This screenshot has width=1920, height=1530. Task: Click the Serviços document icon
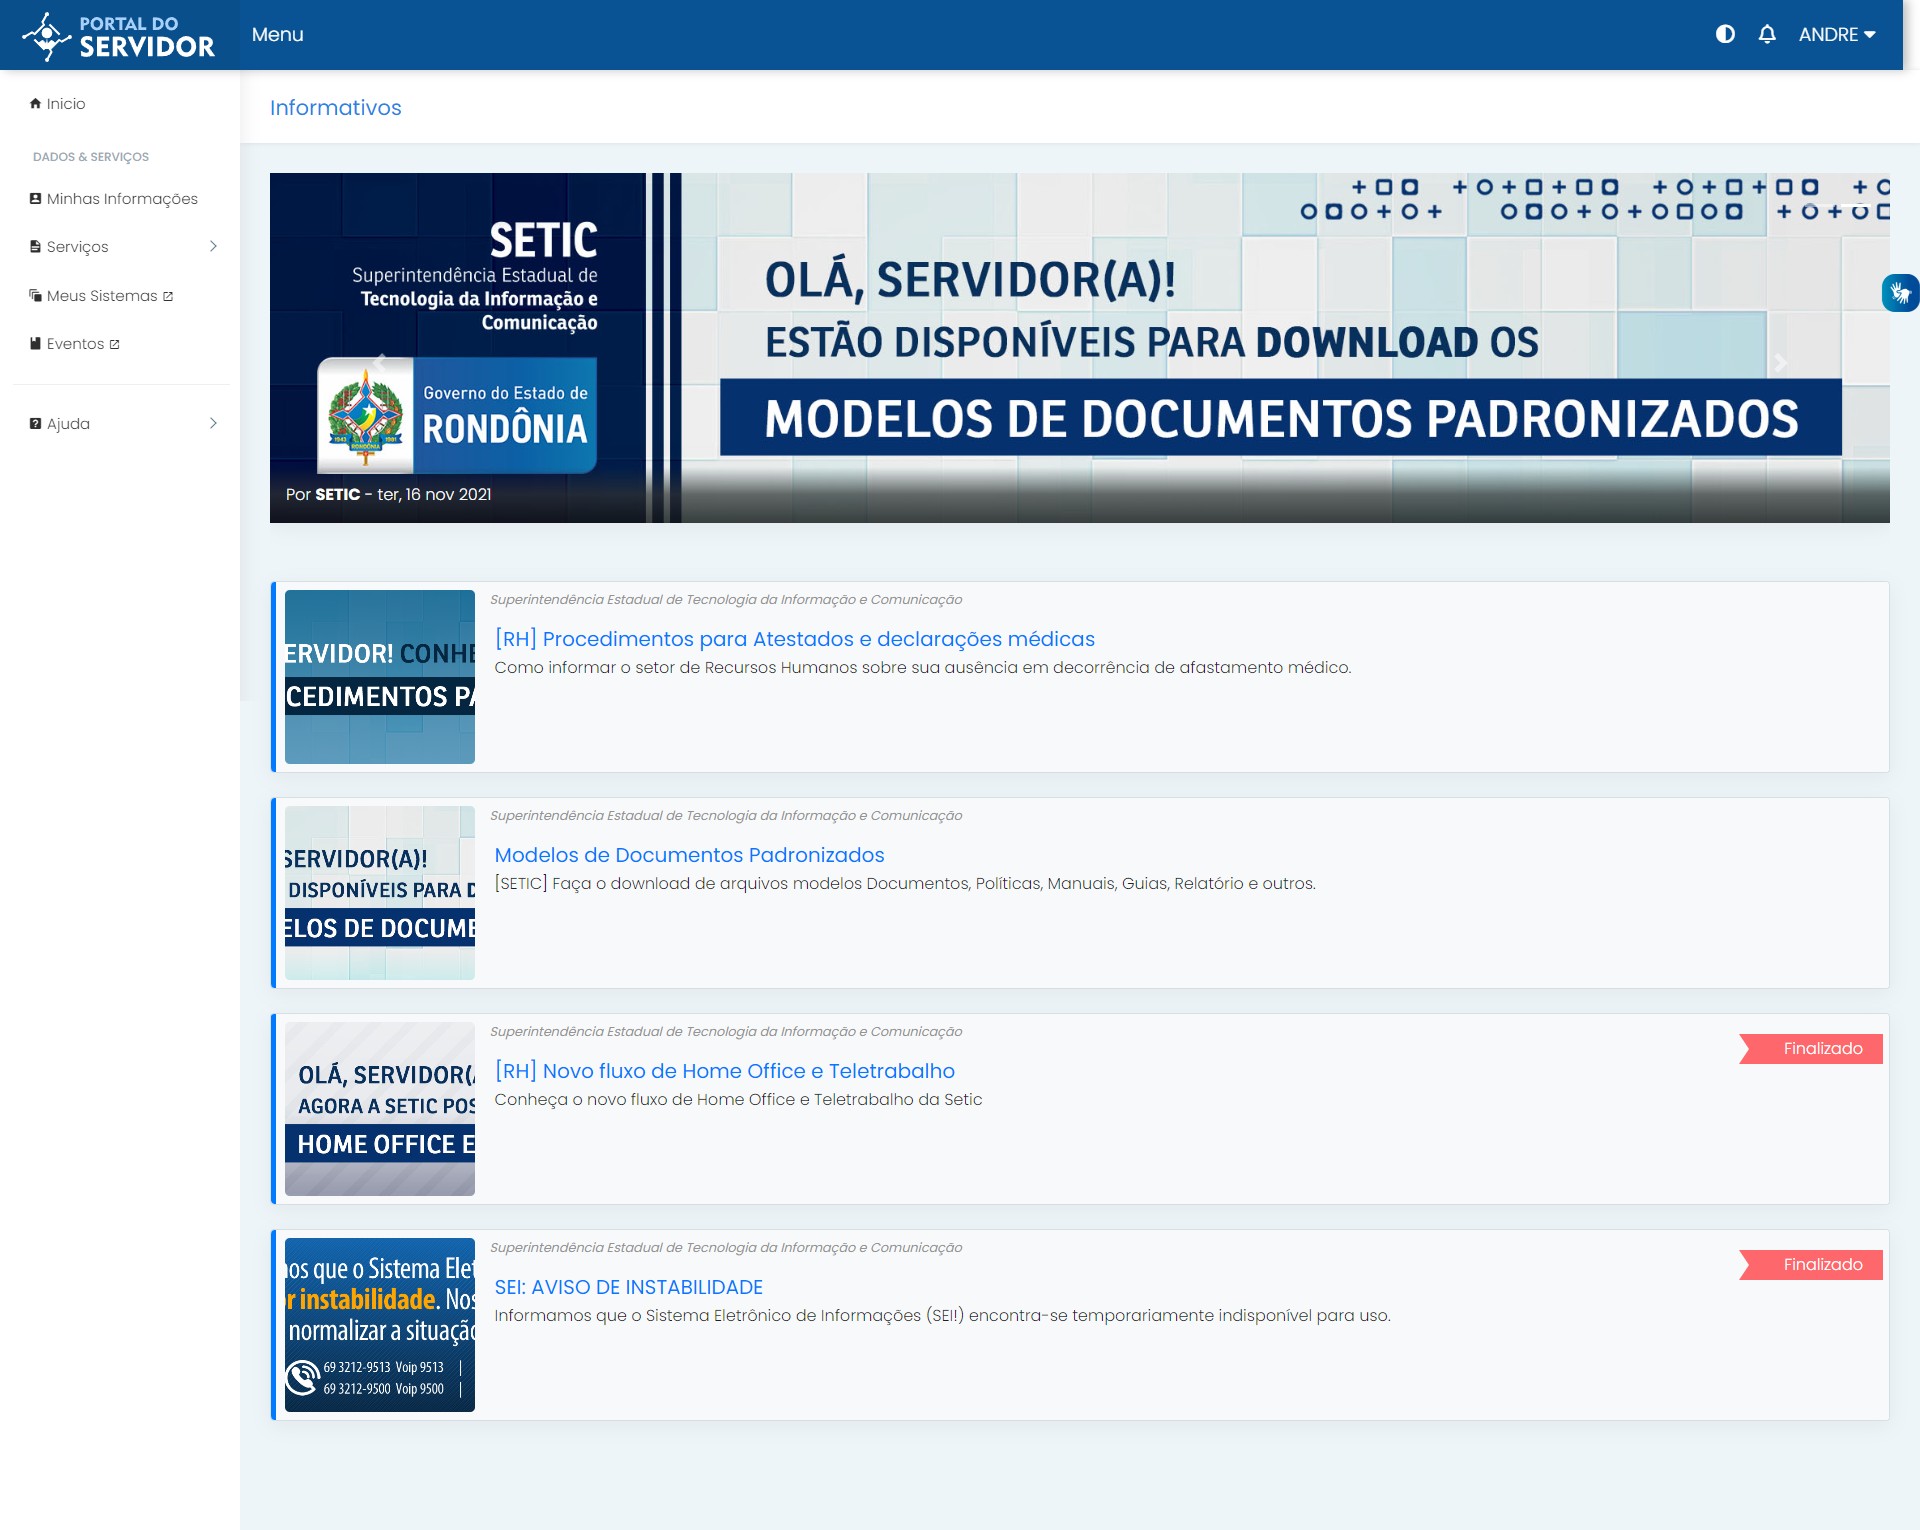tap(36, 246)
